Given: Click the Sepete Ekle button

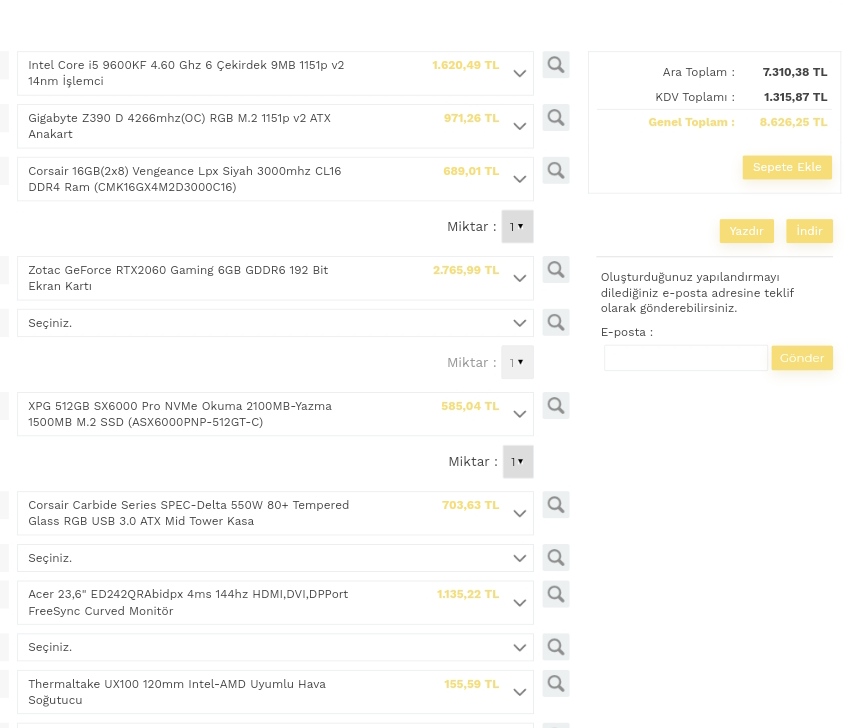Looking at the screenshot, I should tap(787, 167).
